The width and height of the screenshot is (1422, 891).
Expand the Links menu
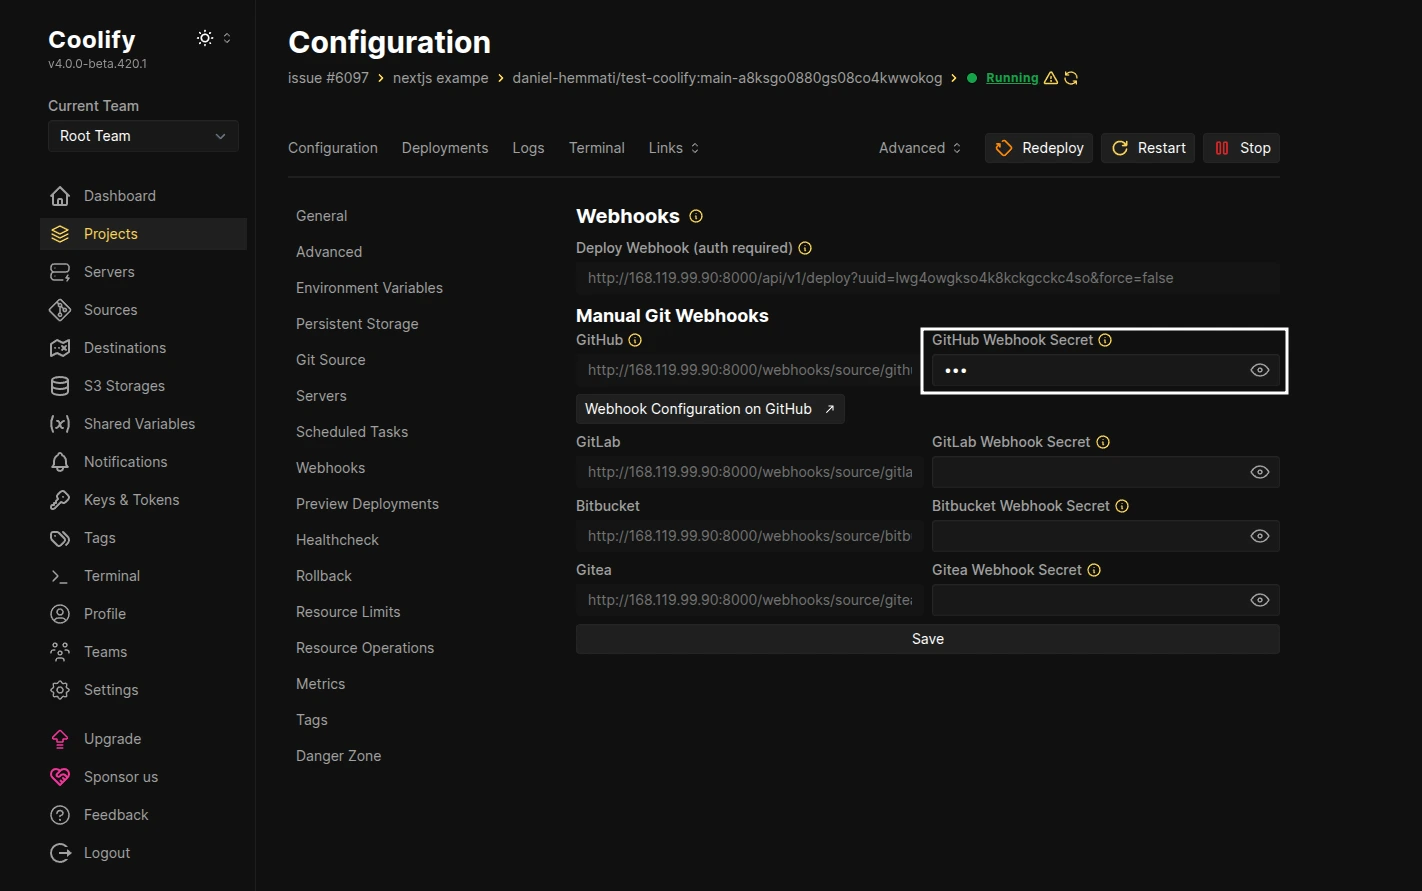[672, 147]
